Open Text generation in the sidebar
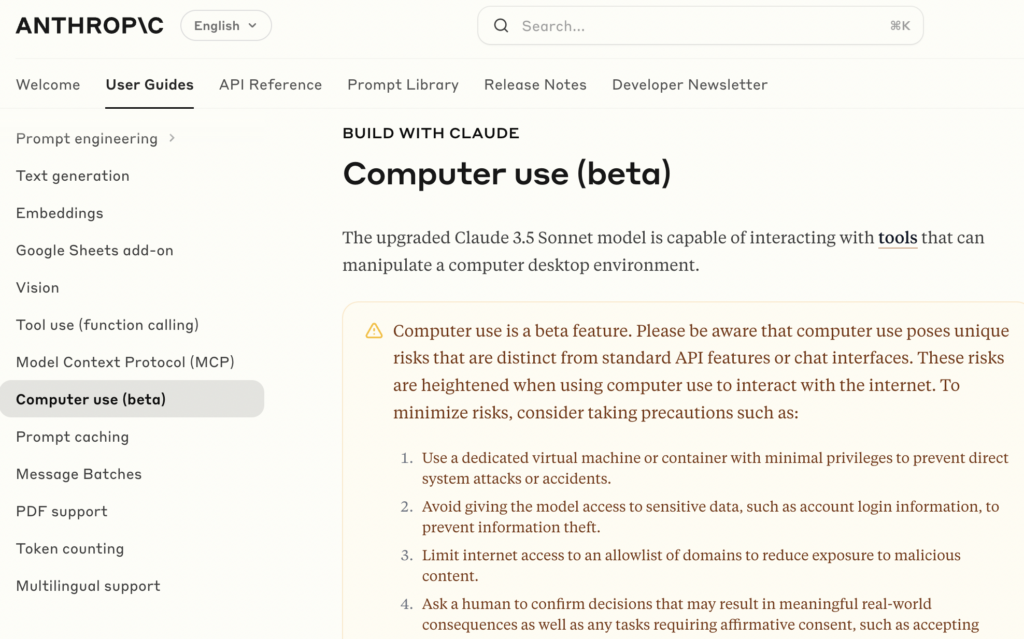This screenshot has height=639, width=1024. point(73,176)
